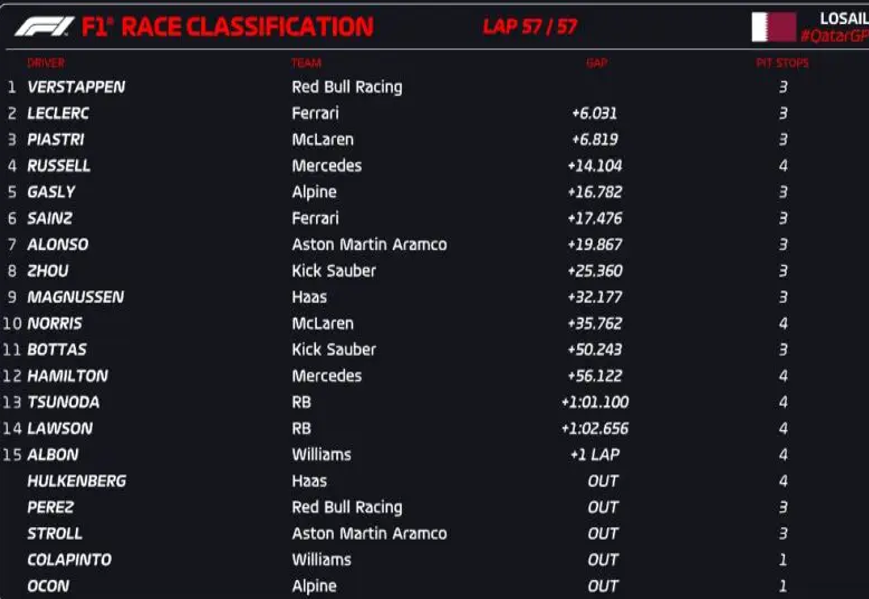
Task: Click the F1 logo icon
Action: coord(44,27)
